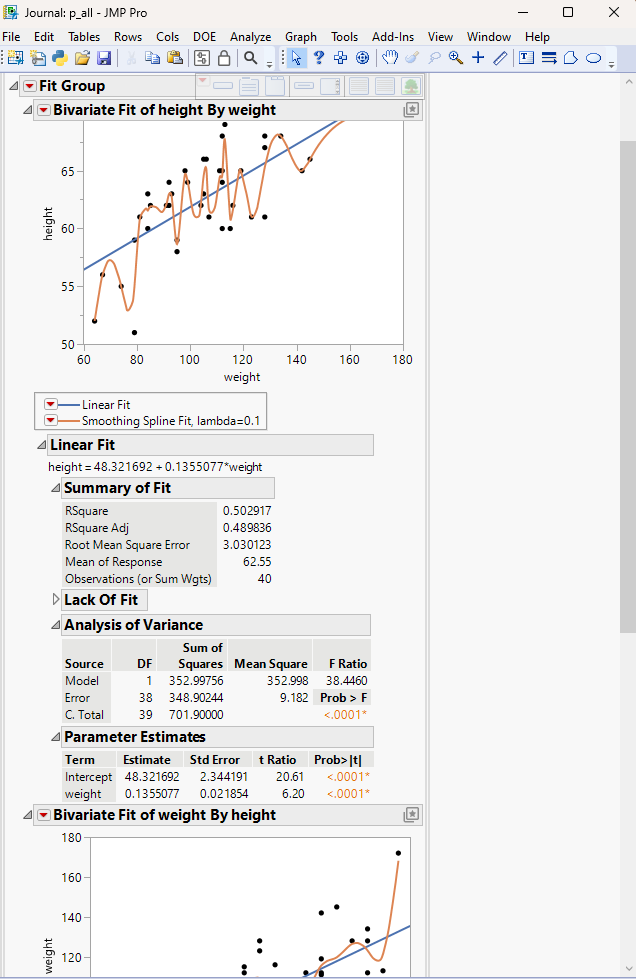Viewport: 636px width, 979px height.
Task: Collapse the Linear Fit section
Action: tap(41, 445)
